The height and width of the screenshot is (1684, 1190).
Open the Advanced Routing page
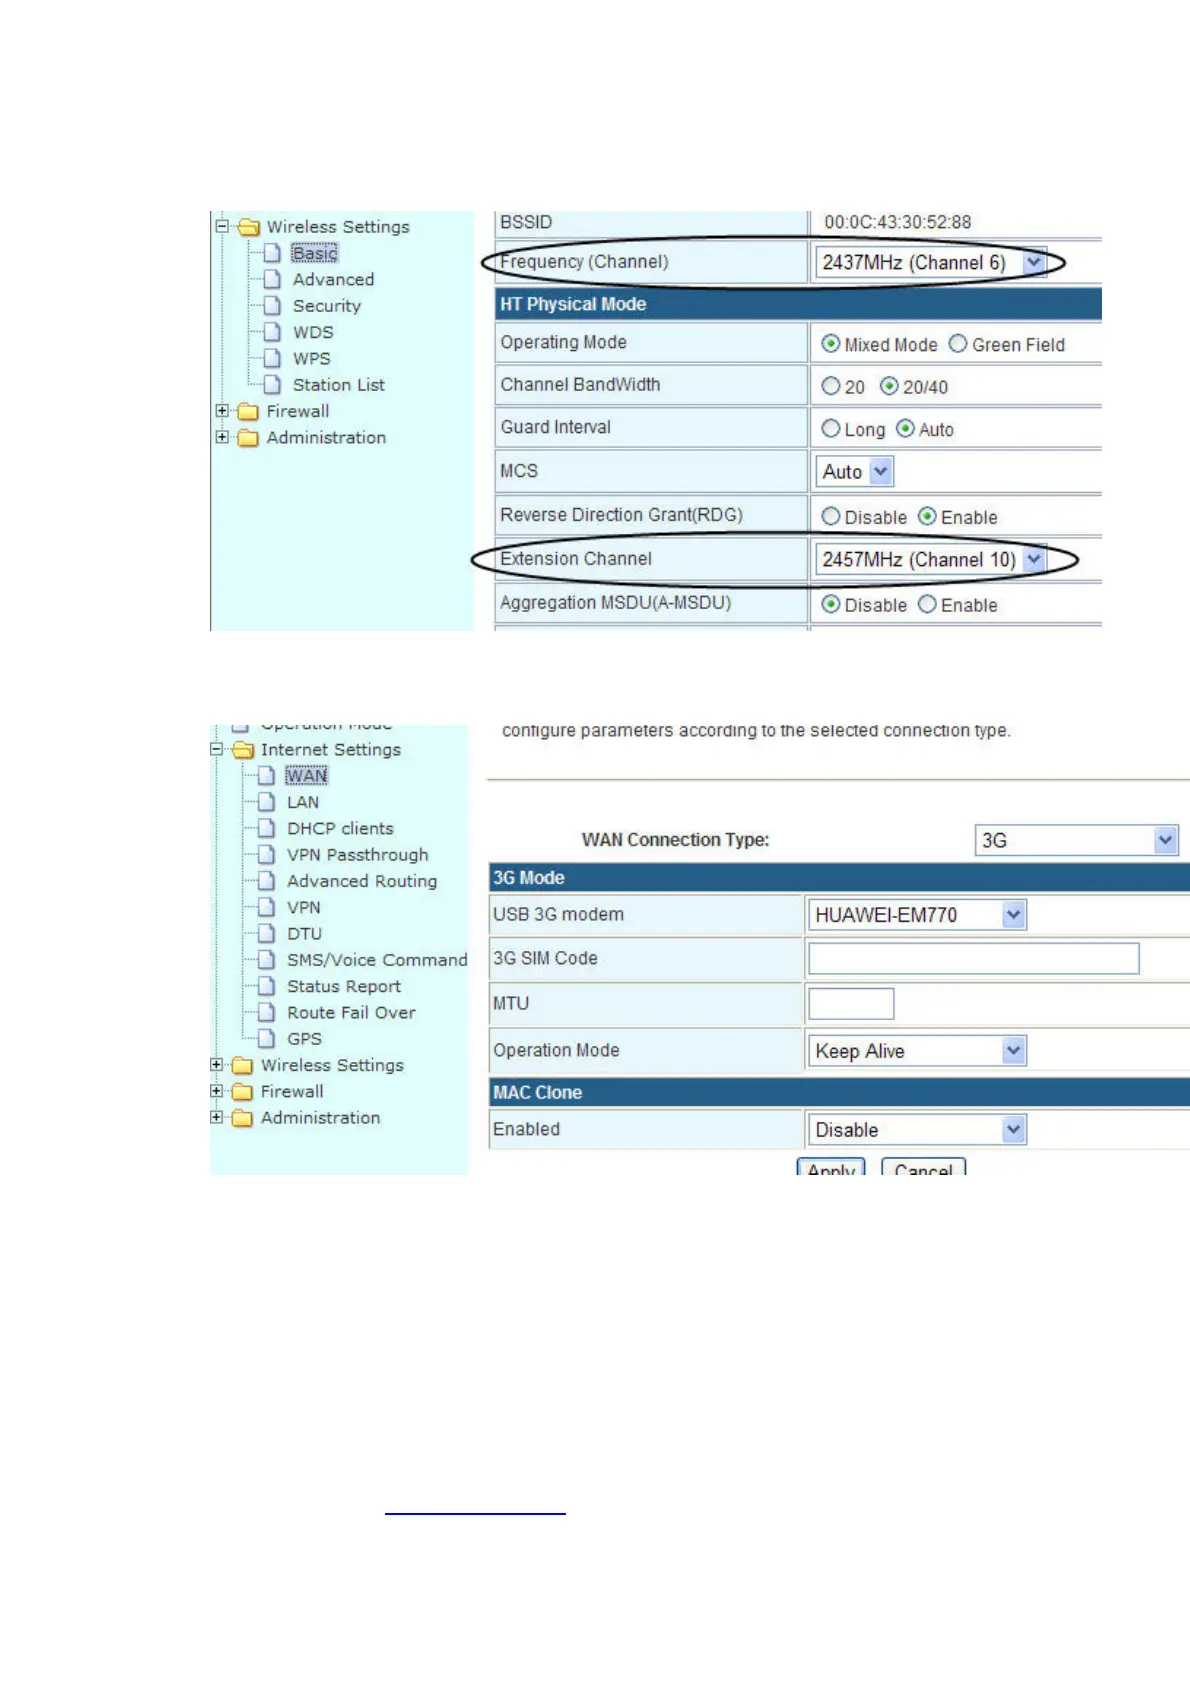(362, 881)
